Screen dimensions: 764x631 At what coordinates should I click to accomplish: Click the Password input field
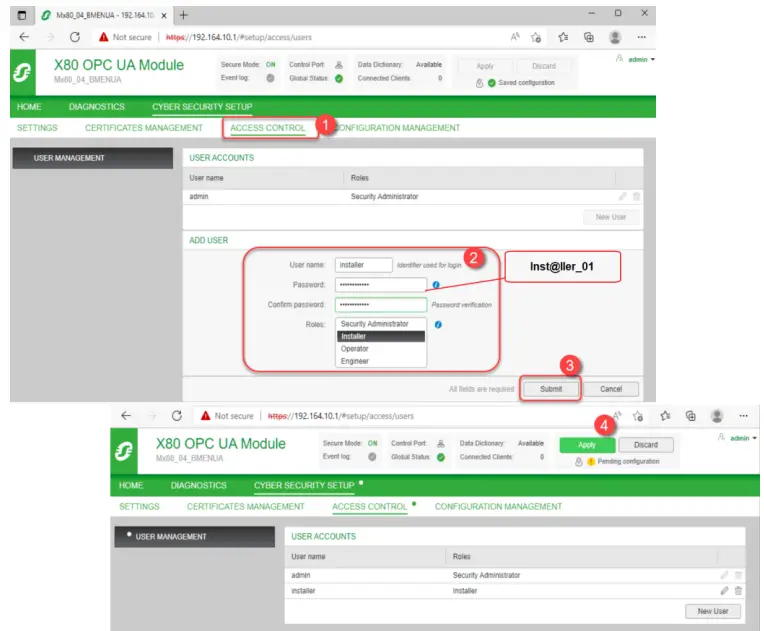pos(381,285)
